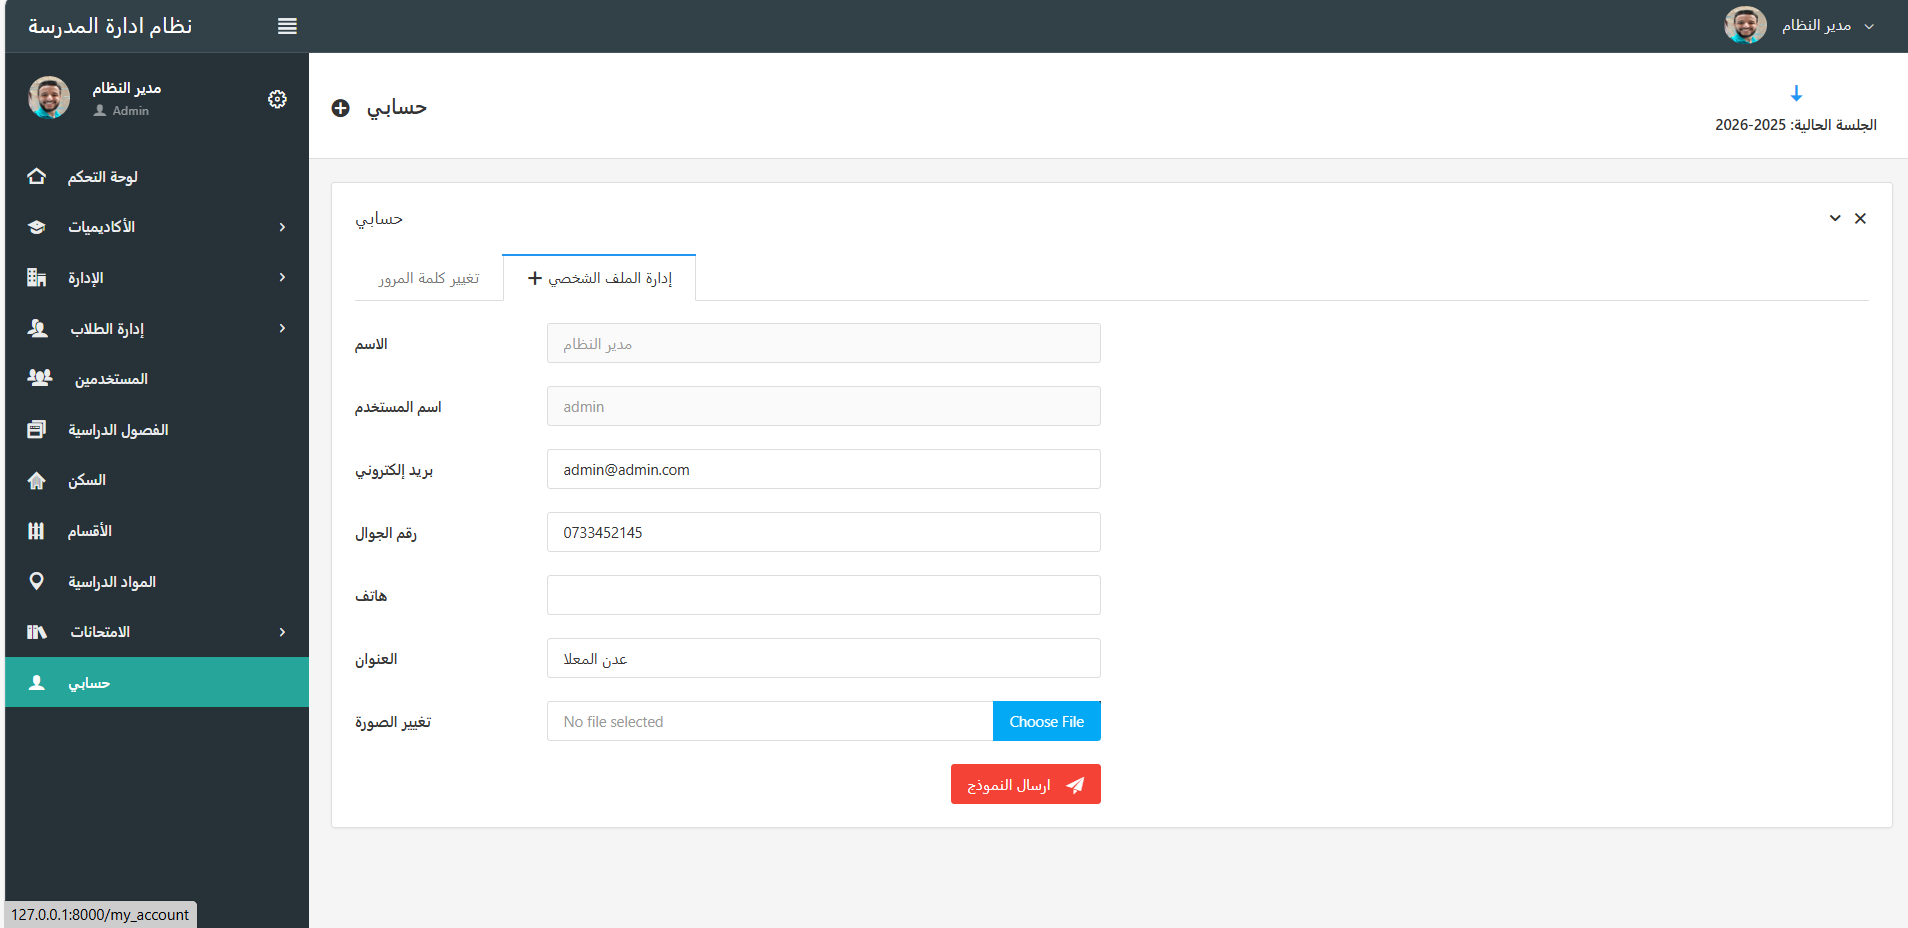The image size is (1908, 928).
Task: Click the الاسم name field
Action: click(x=823, y=343)
